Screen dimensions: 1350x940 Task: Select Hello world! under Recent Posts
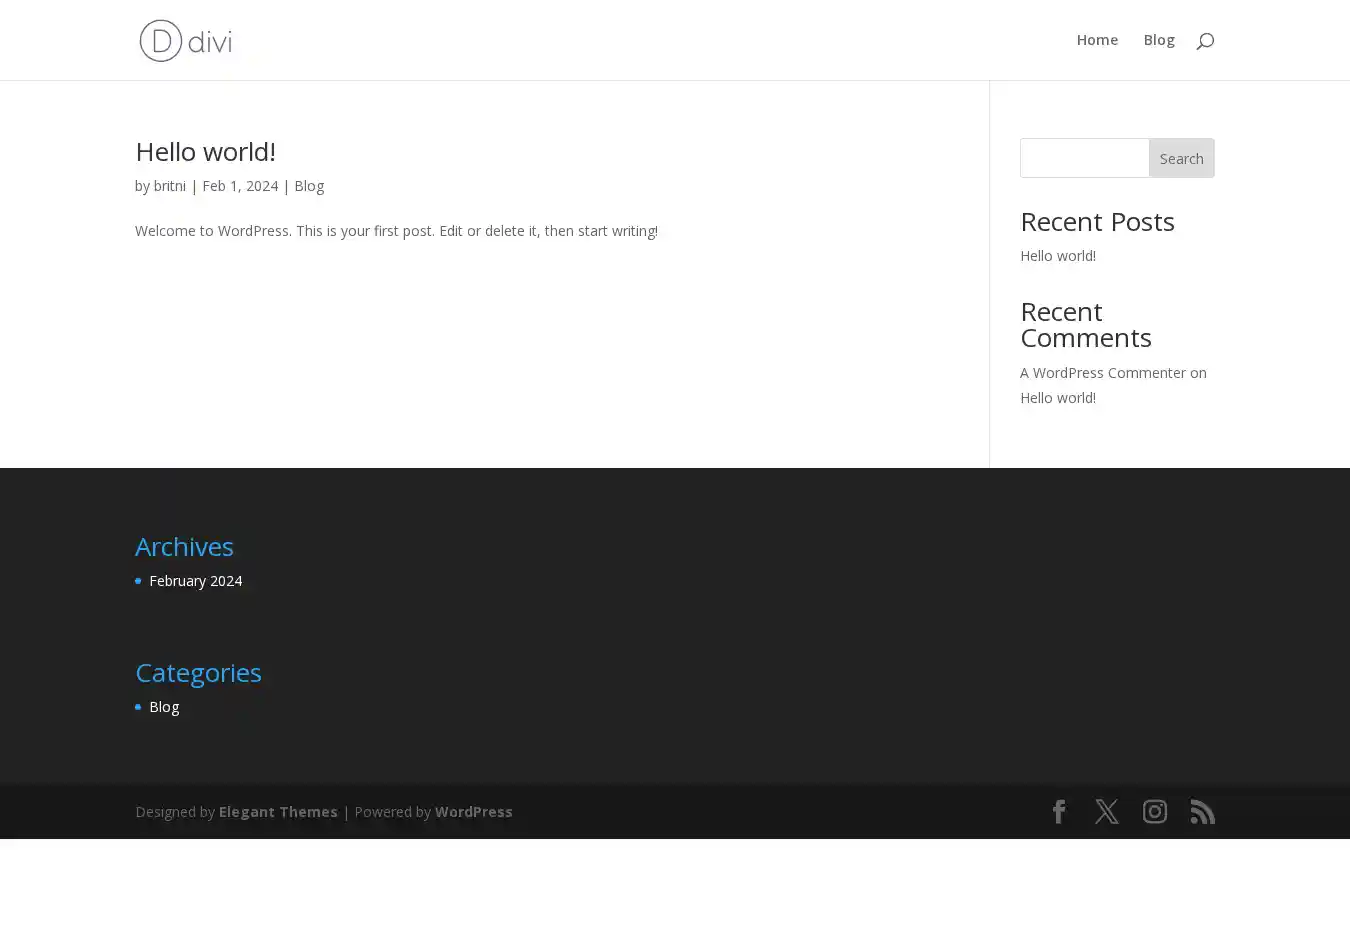1058,256
